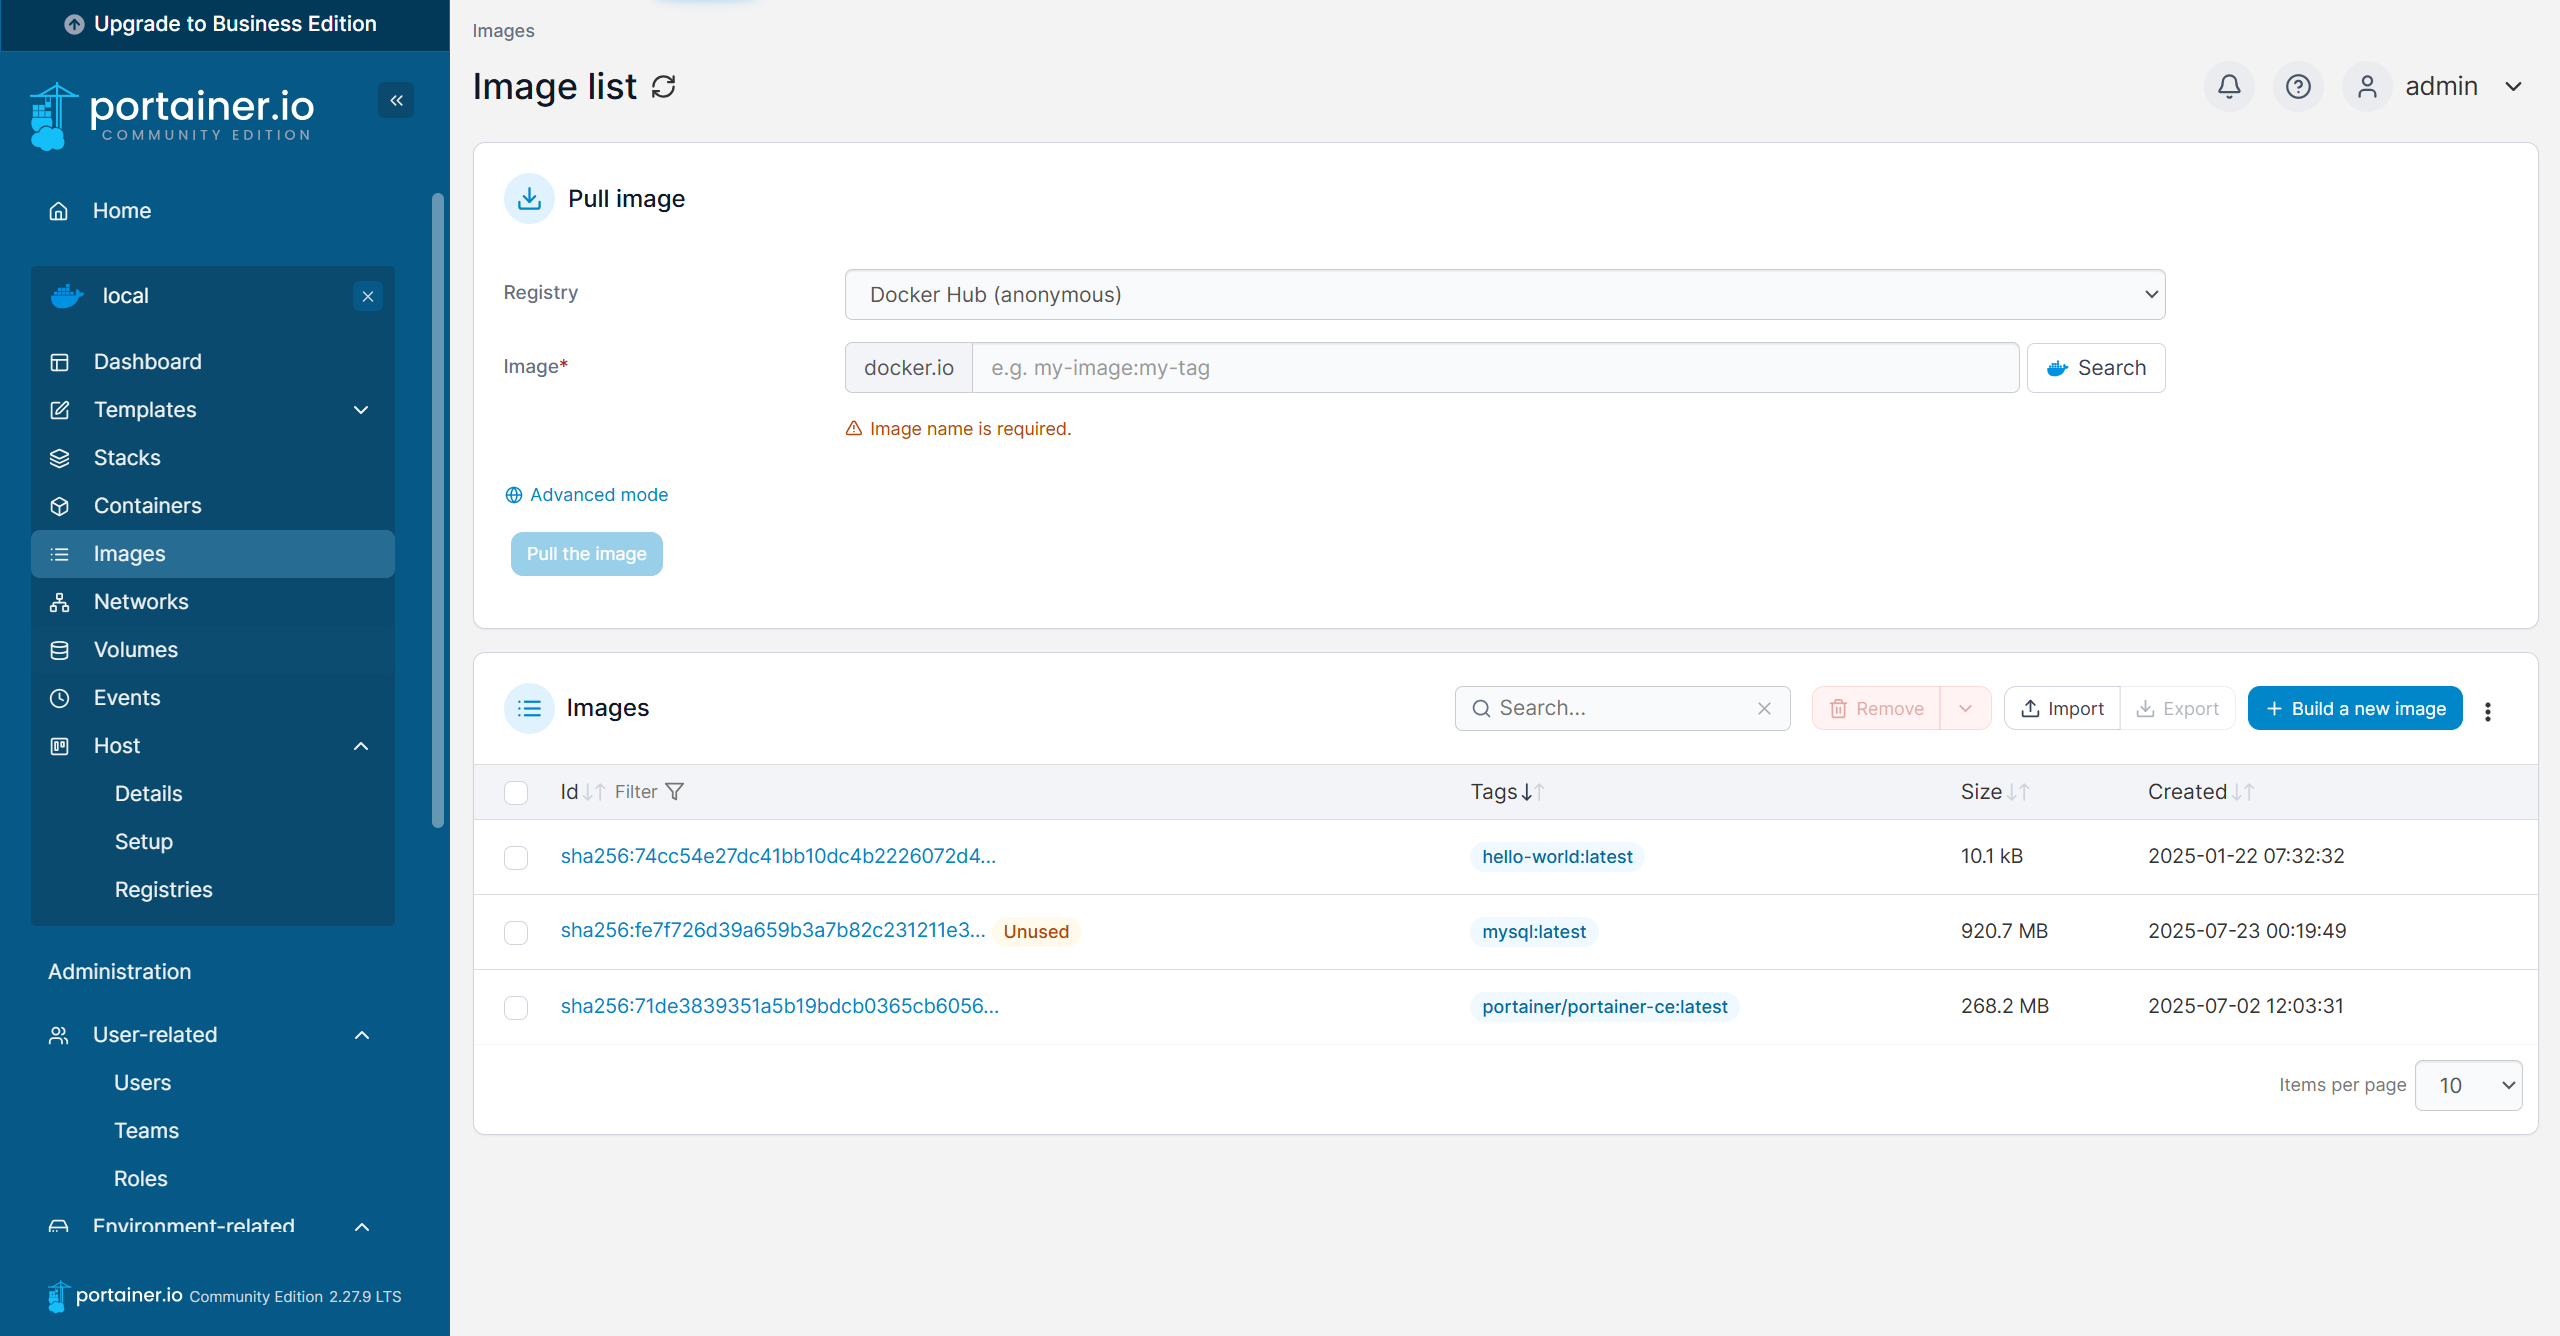The width and height of the screenshot is (2560, 1336).
Task: Check the hello-world:latest image checkbox
Action: click(x=516, y=857)
